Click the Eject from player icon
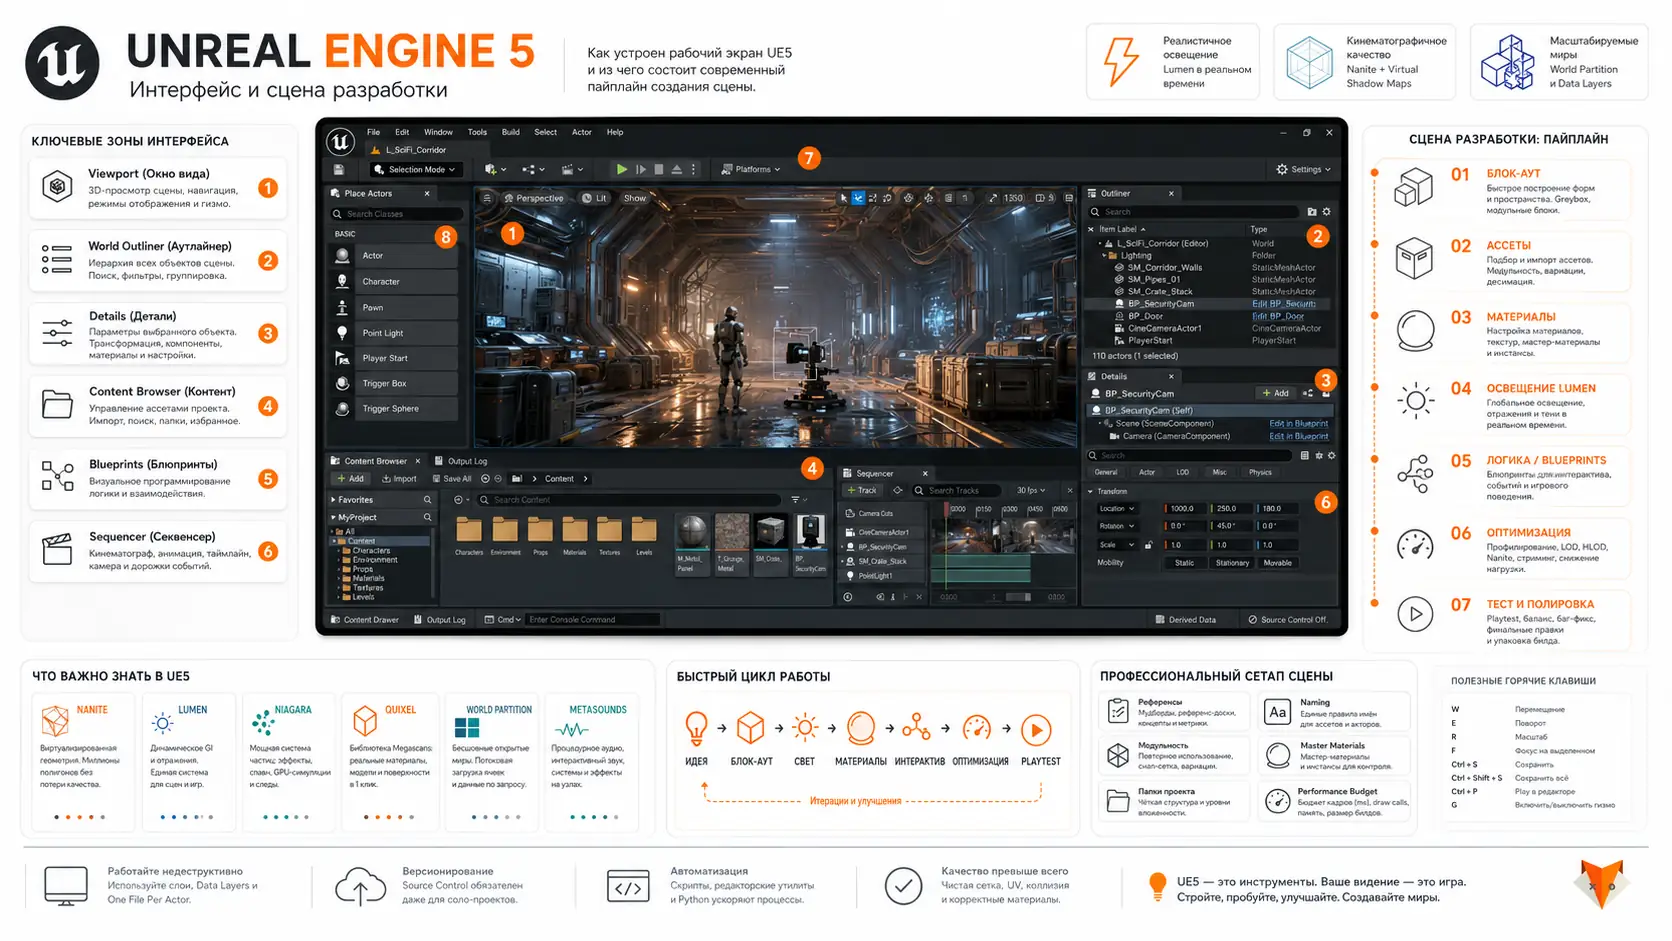Viewport: 1672px width, 941px height. (x=677, y=169)
